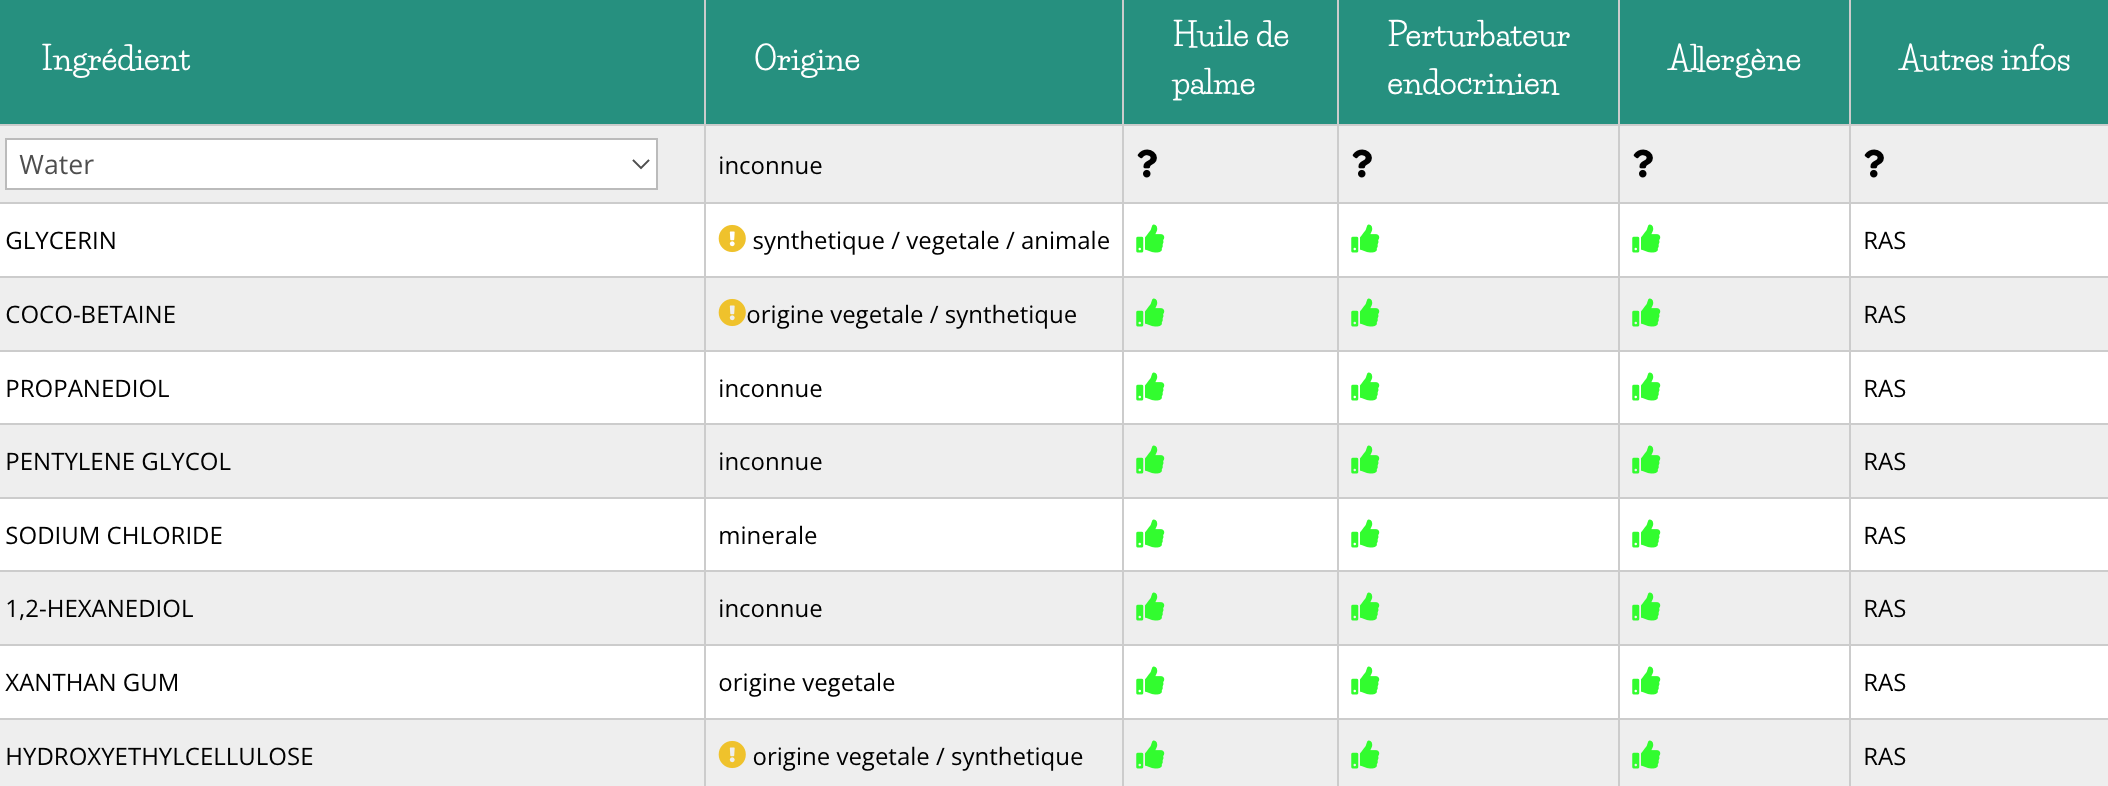
Task: Click the dropdown chevron next to Water
Action: [x=640, y=164]
